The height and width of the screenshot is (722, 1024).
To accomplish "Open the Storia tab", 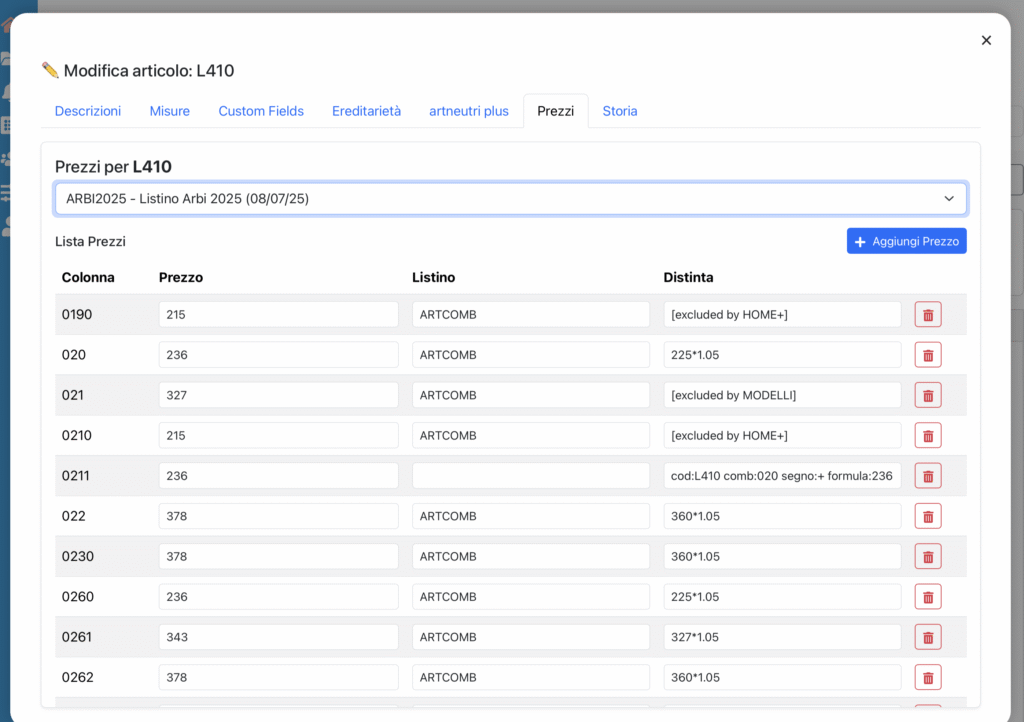I will [619, 111].
